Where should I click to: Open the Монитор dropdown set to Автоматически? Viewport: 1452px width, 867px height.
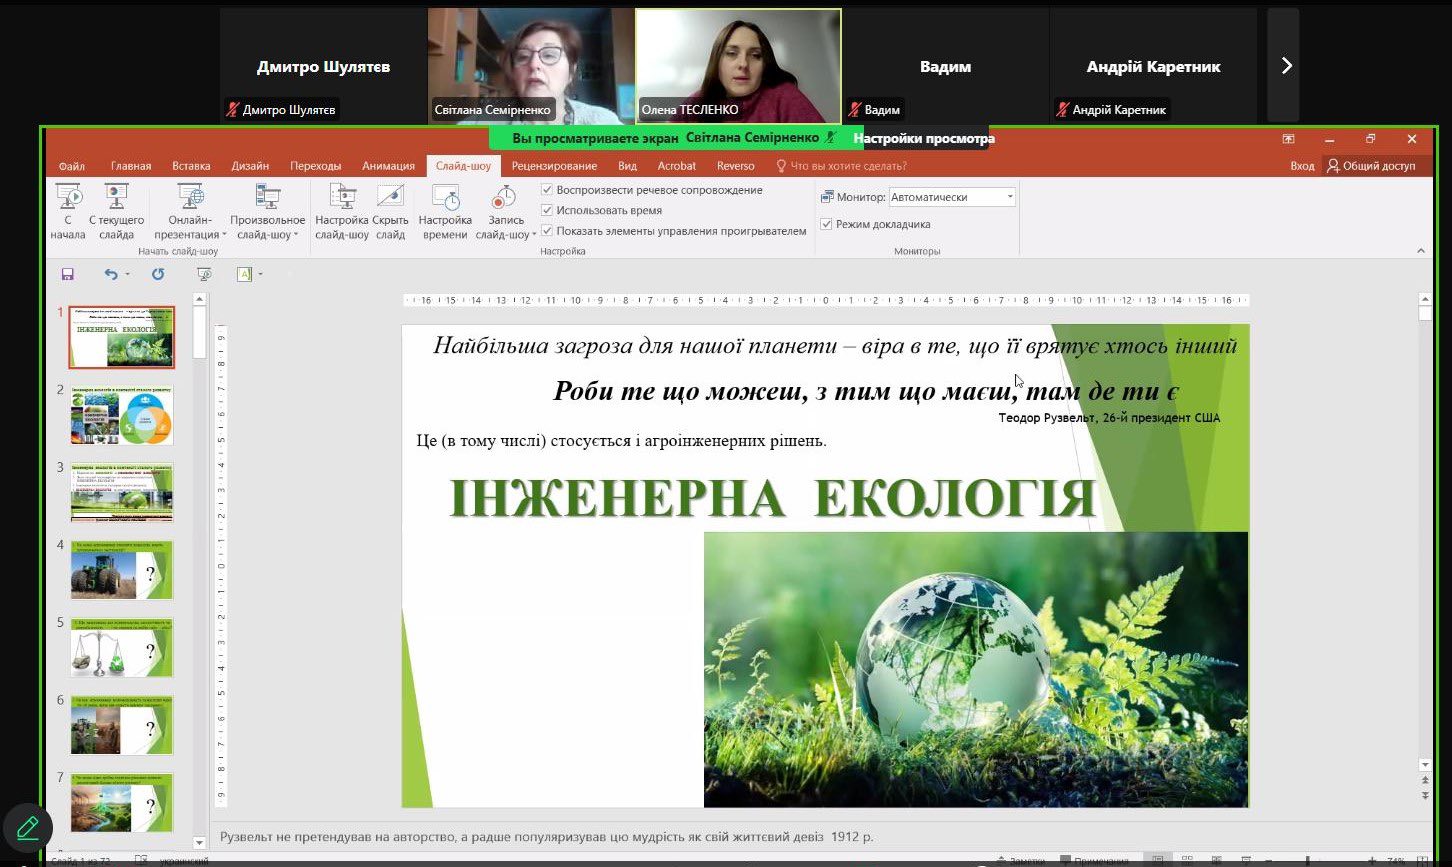pyautogui.click(x=1009, y=196)
